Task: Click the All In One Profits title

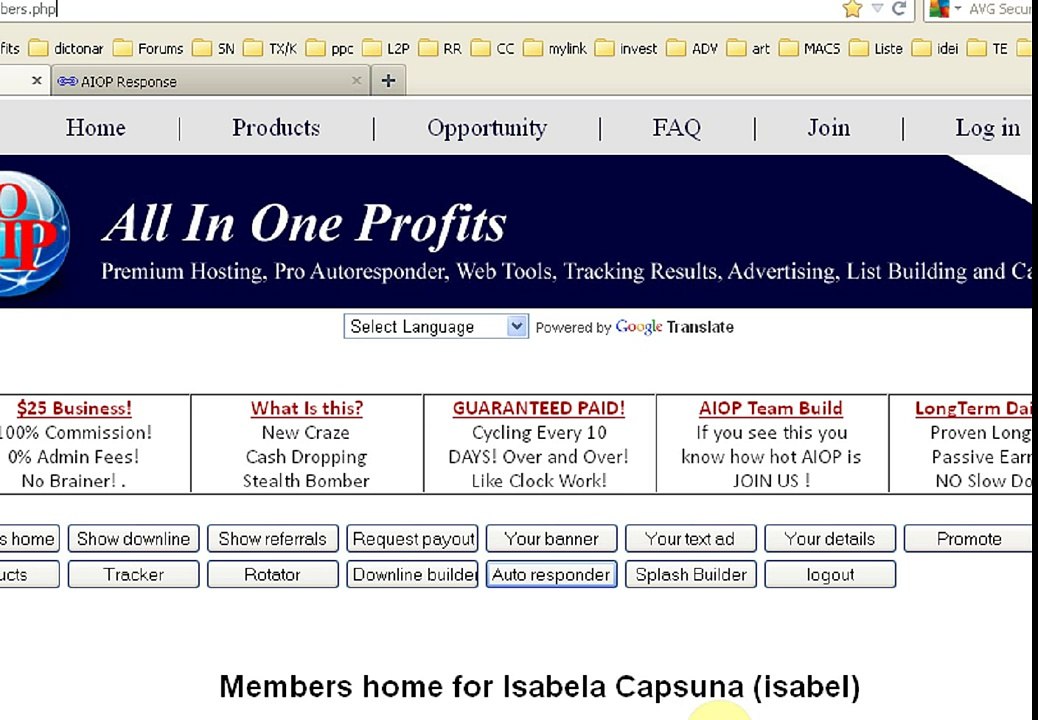Action: tap(305, 223)
